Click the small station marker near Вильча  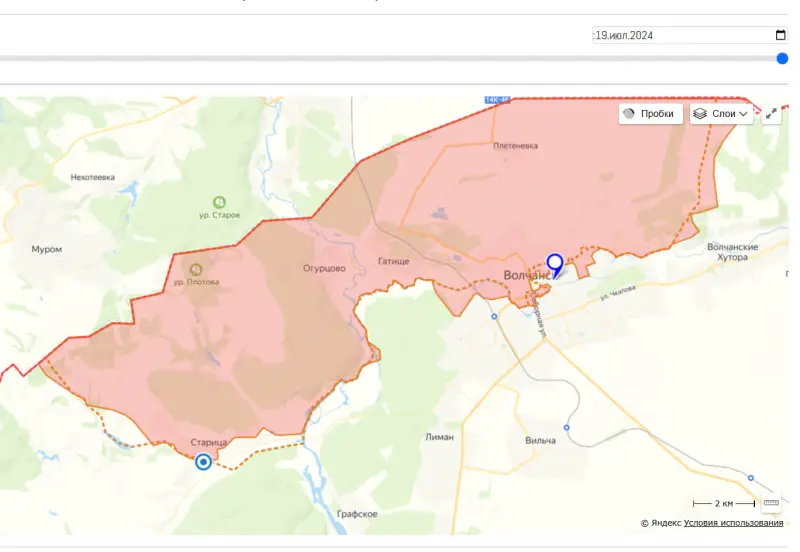pyautogui.click(x=567, y=428)
